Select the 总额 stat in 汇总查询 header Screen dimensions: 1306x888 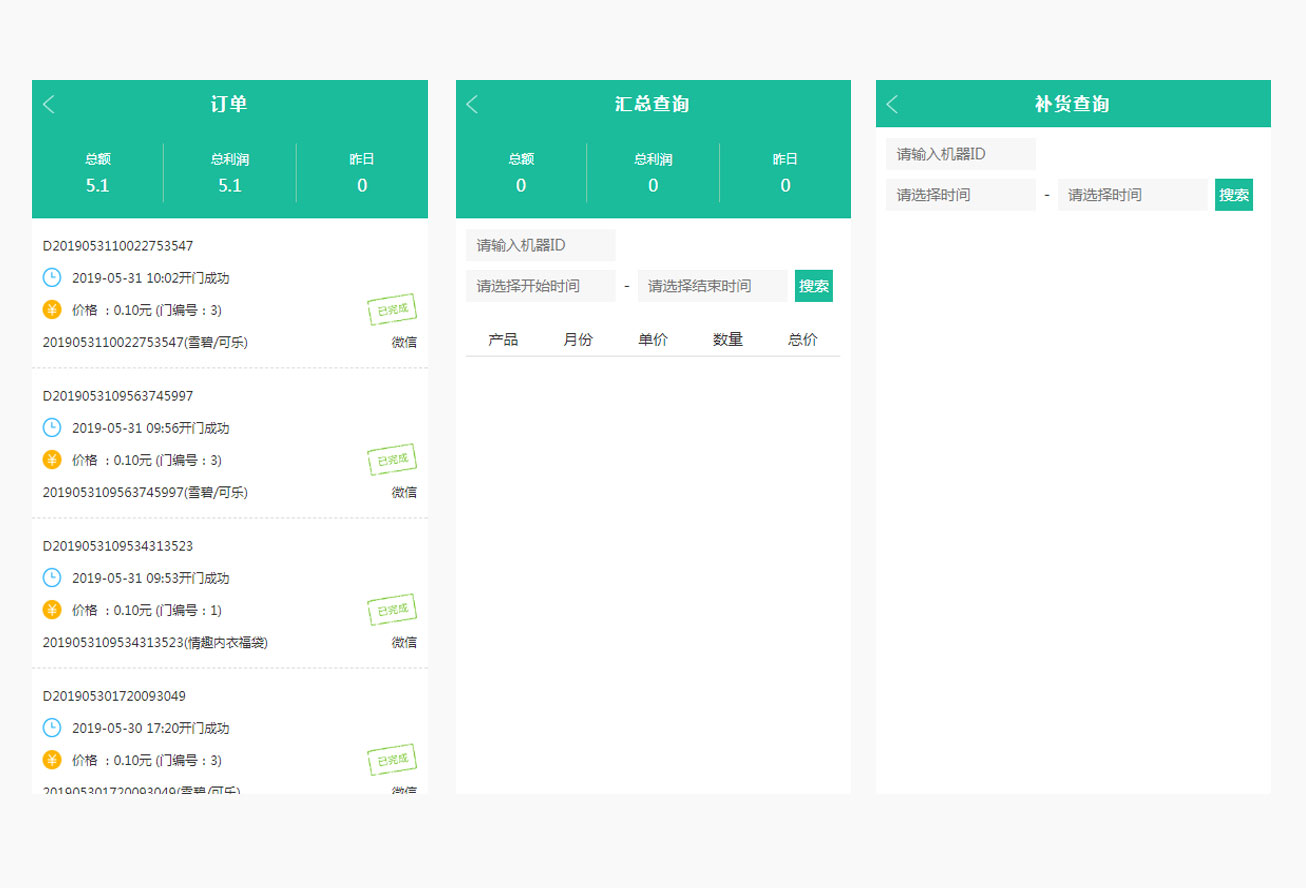pos(521,173)
